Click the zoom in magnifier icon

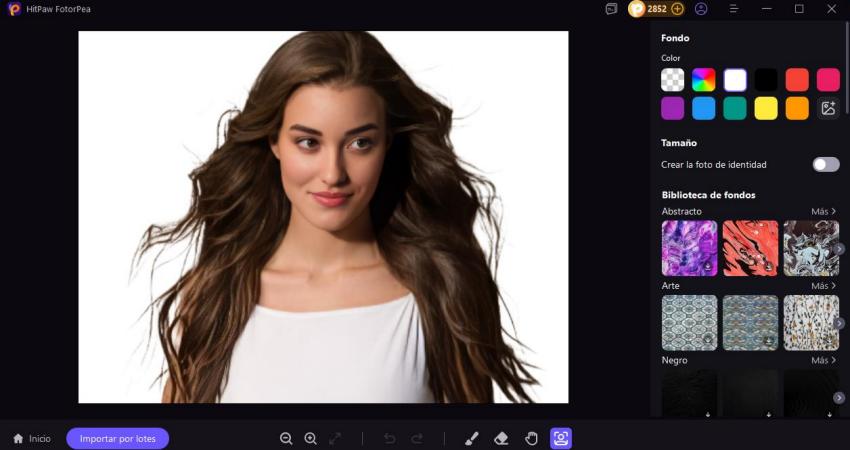click(310, 438)
